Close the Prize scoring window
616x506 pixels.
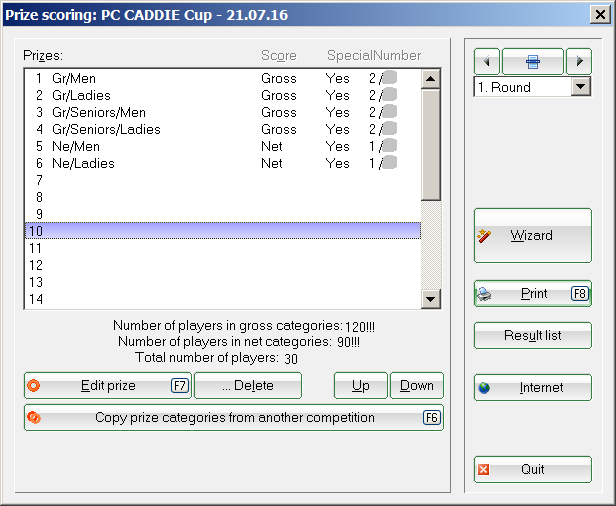[x=600, y=15]
